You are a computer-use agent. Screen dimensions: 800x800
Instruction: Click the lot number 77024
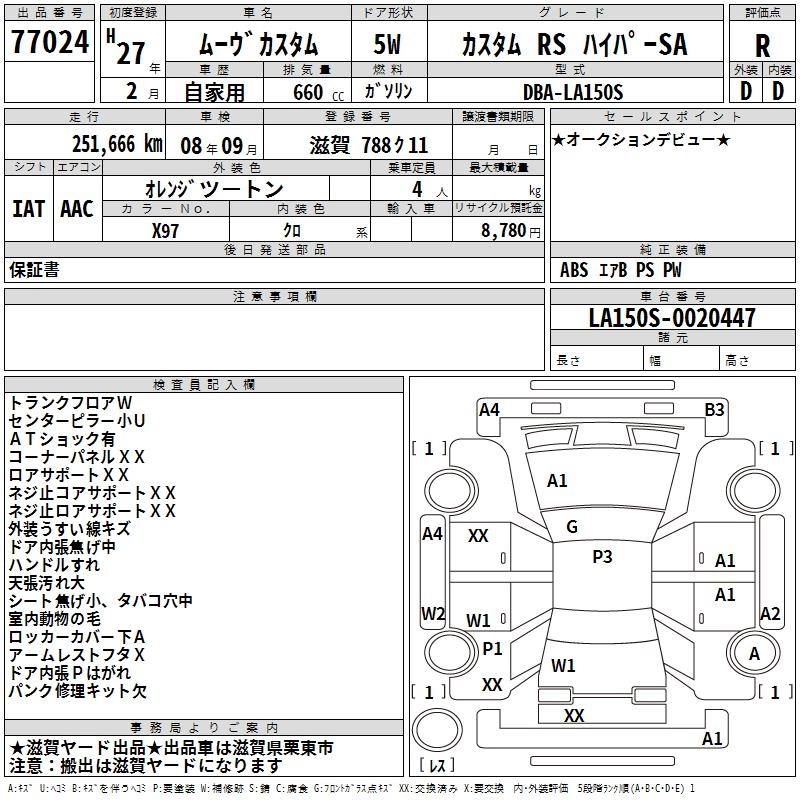[x=50, y=45]
